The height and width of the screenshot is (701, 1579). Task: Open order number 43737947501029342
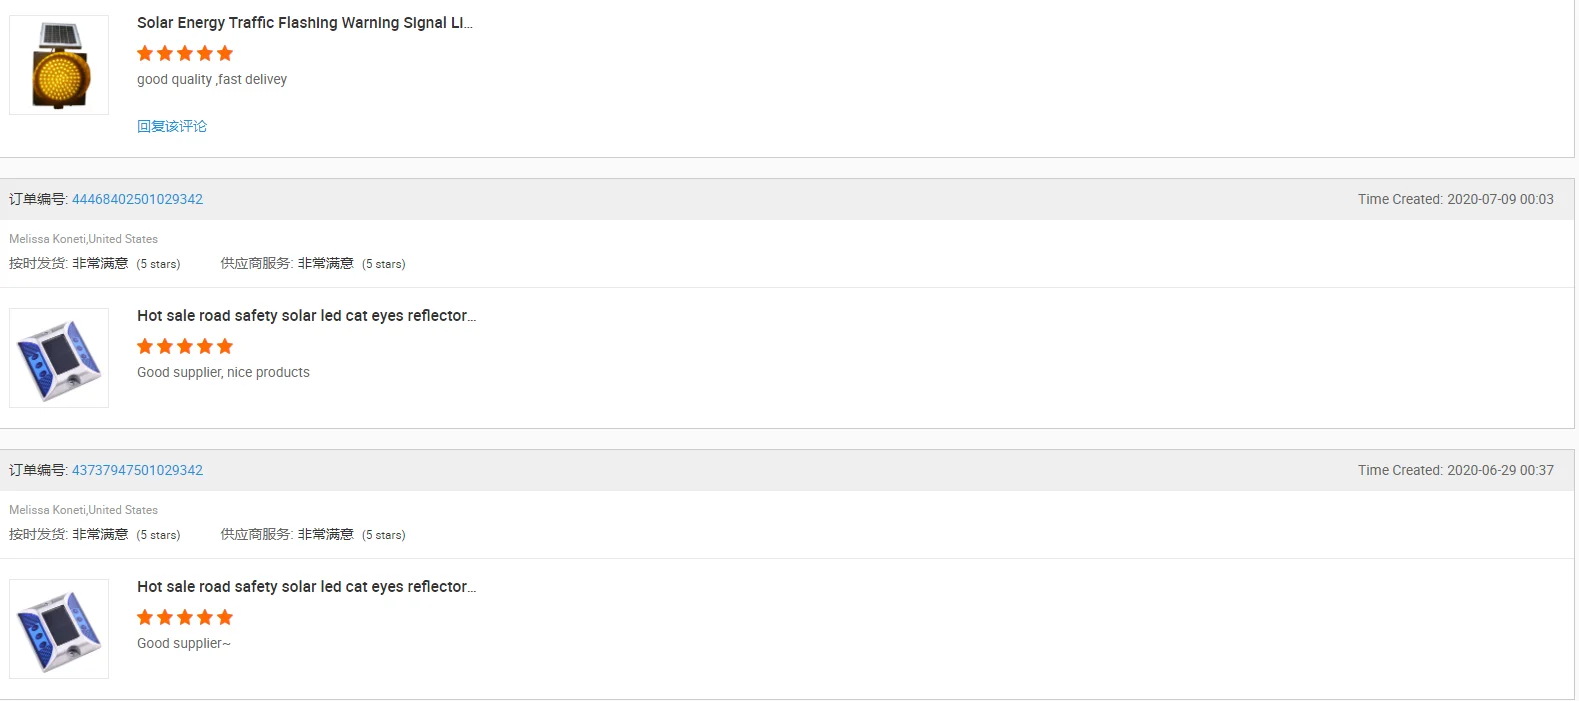(x=137, y=470)
